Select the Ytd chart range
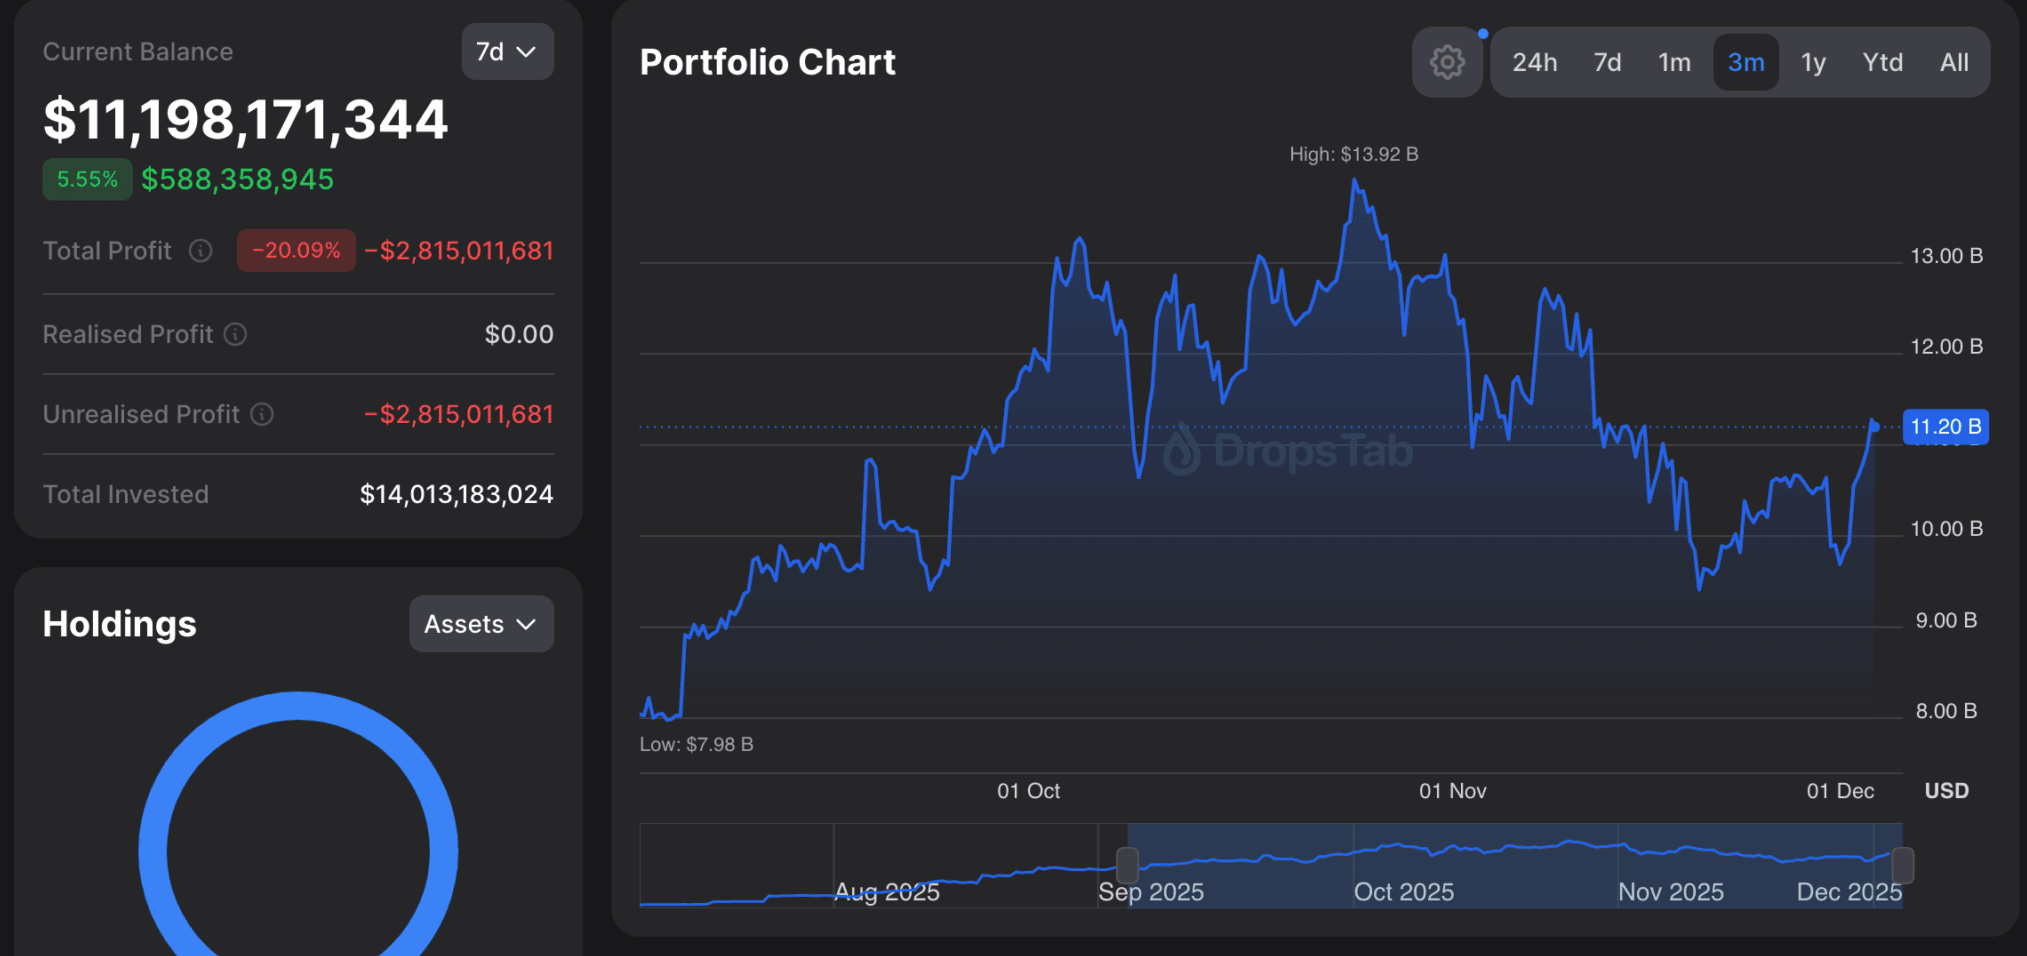The image size is (2027, 956). [x=1882, y=62]
